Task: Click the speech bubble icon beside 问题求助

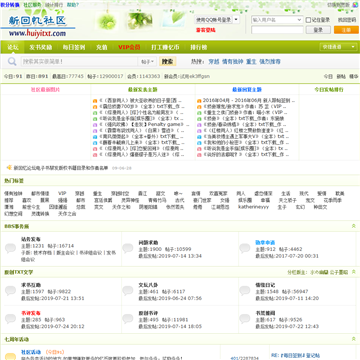Action: click(128, 248)
